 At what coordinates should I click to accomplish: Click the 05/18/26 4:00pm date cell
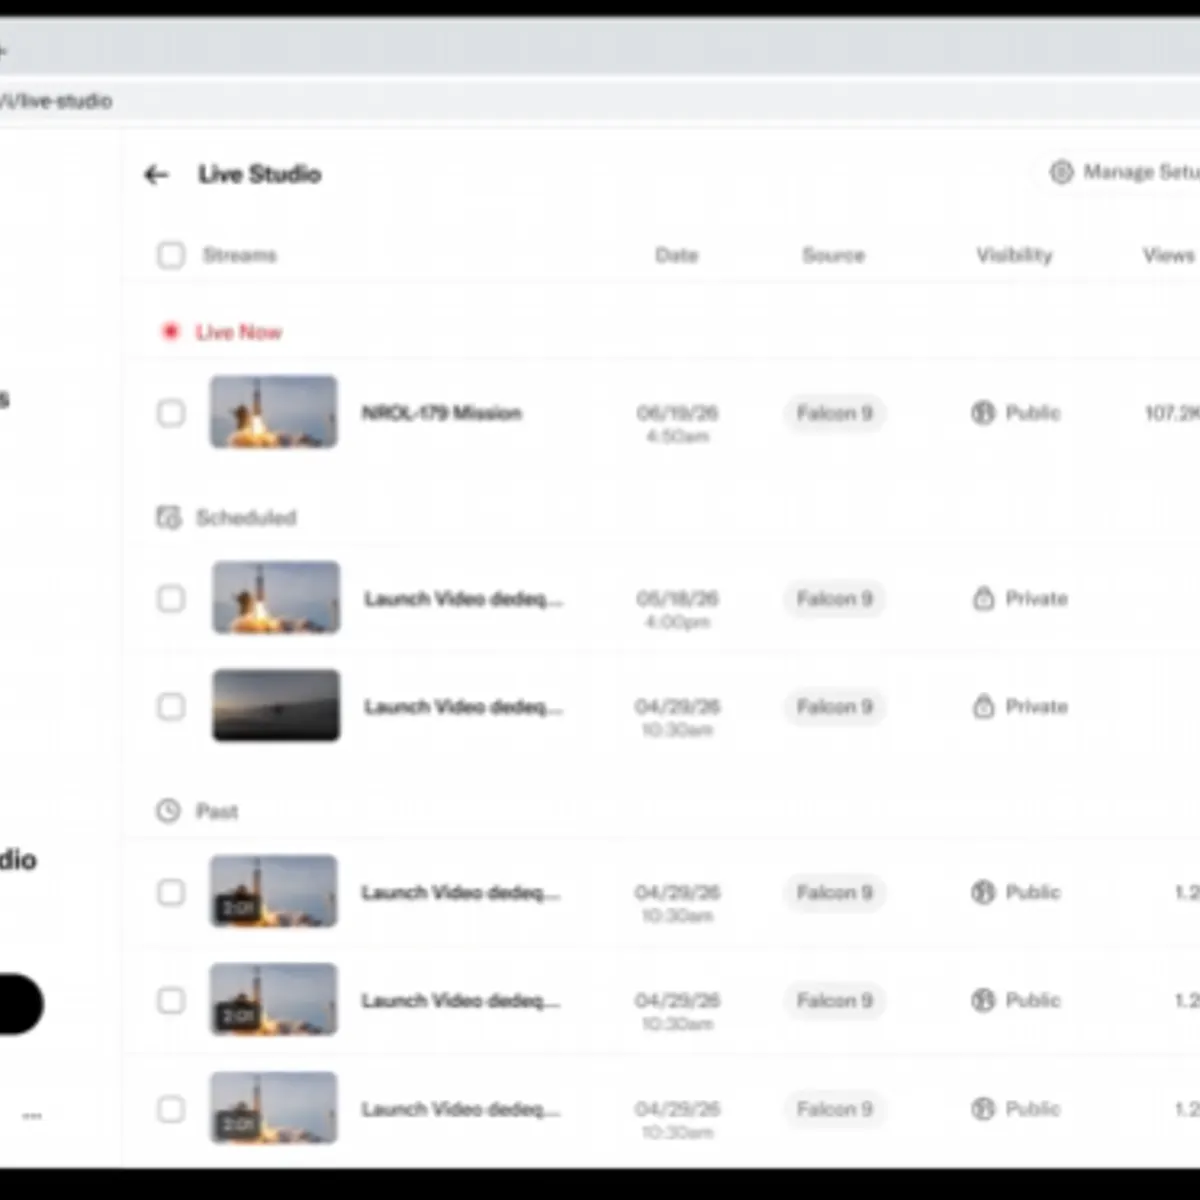(x=677, y=609)
